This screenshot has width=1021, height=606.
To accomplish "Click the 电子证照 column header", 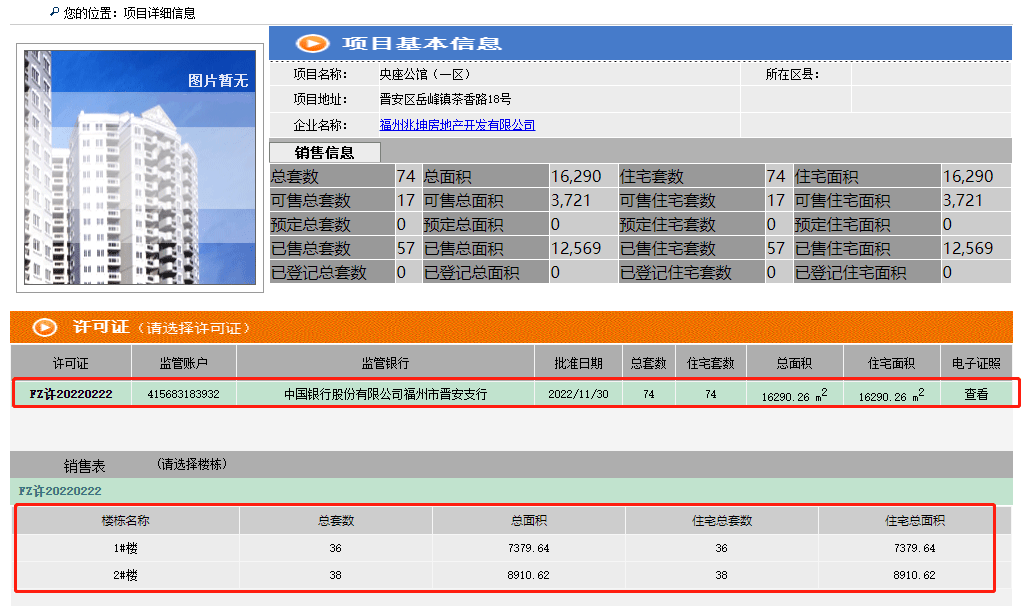I will click(x=976, y=363).
